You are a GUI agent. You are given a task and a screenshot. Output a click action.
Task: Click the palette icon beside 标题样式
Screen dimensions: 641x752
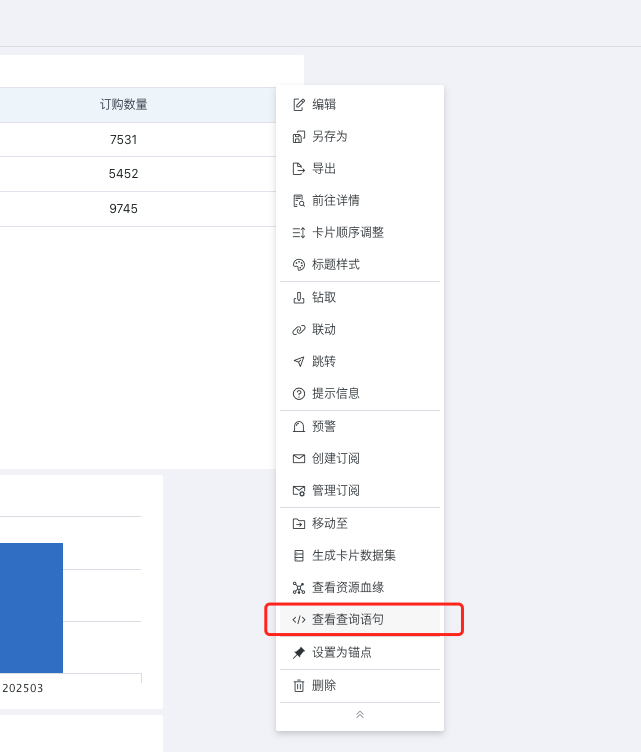tap(299, 265)
